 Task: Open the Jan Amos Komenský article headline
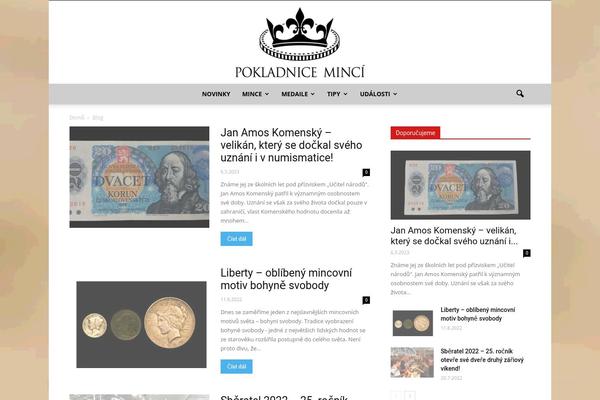pos(291,145)
